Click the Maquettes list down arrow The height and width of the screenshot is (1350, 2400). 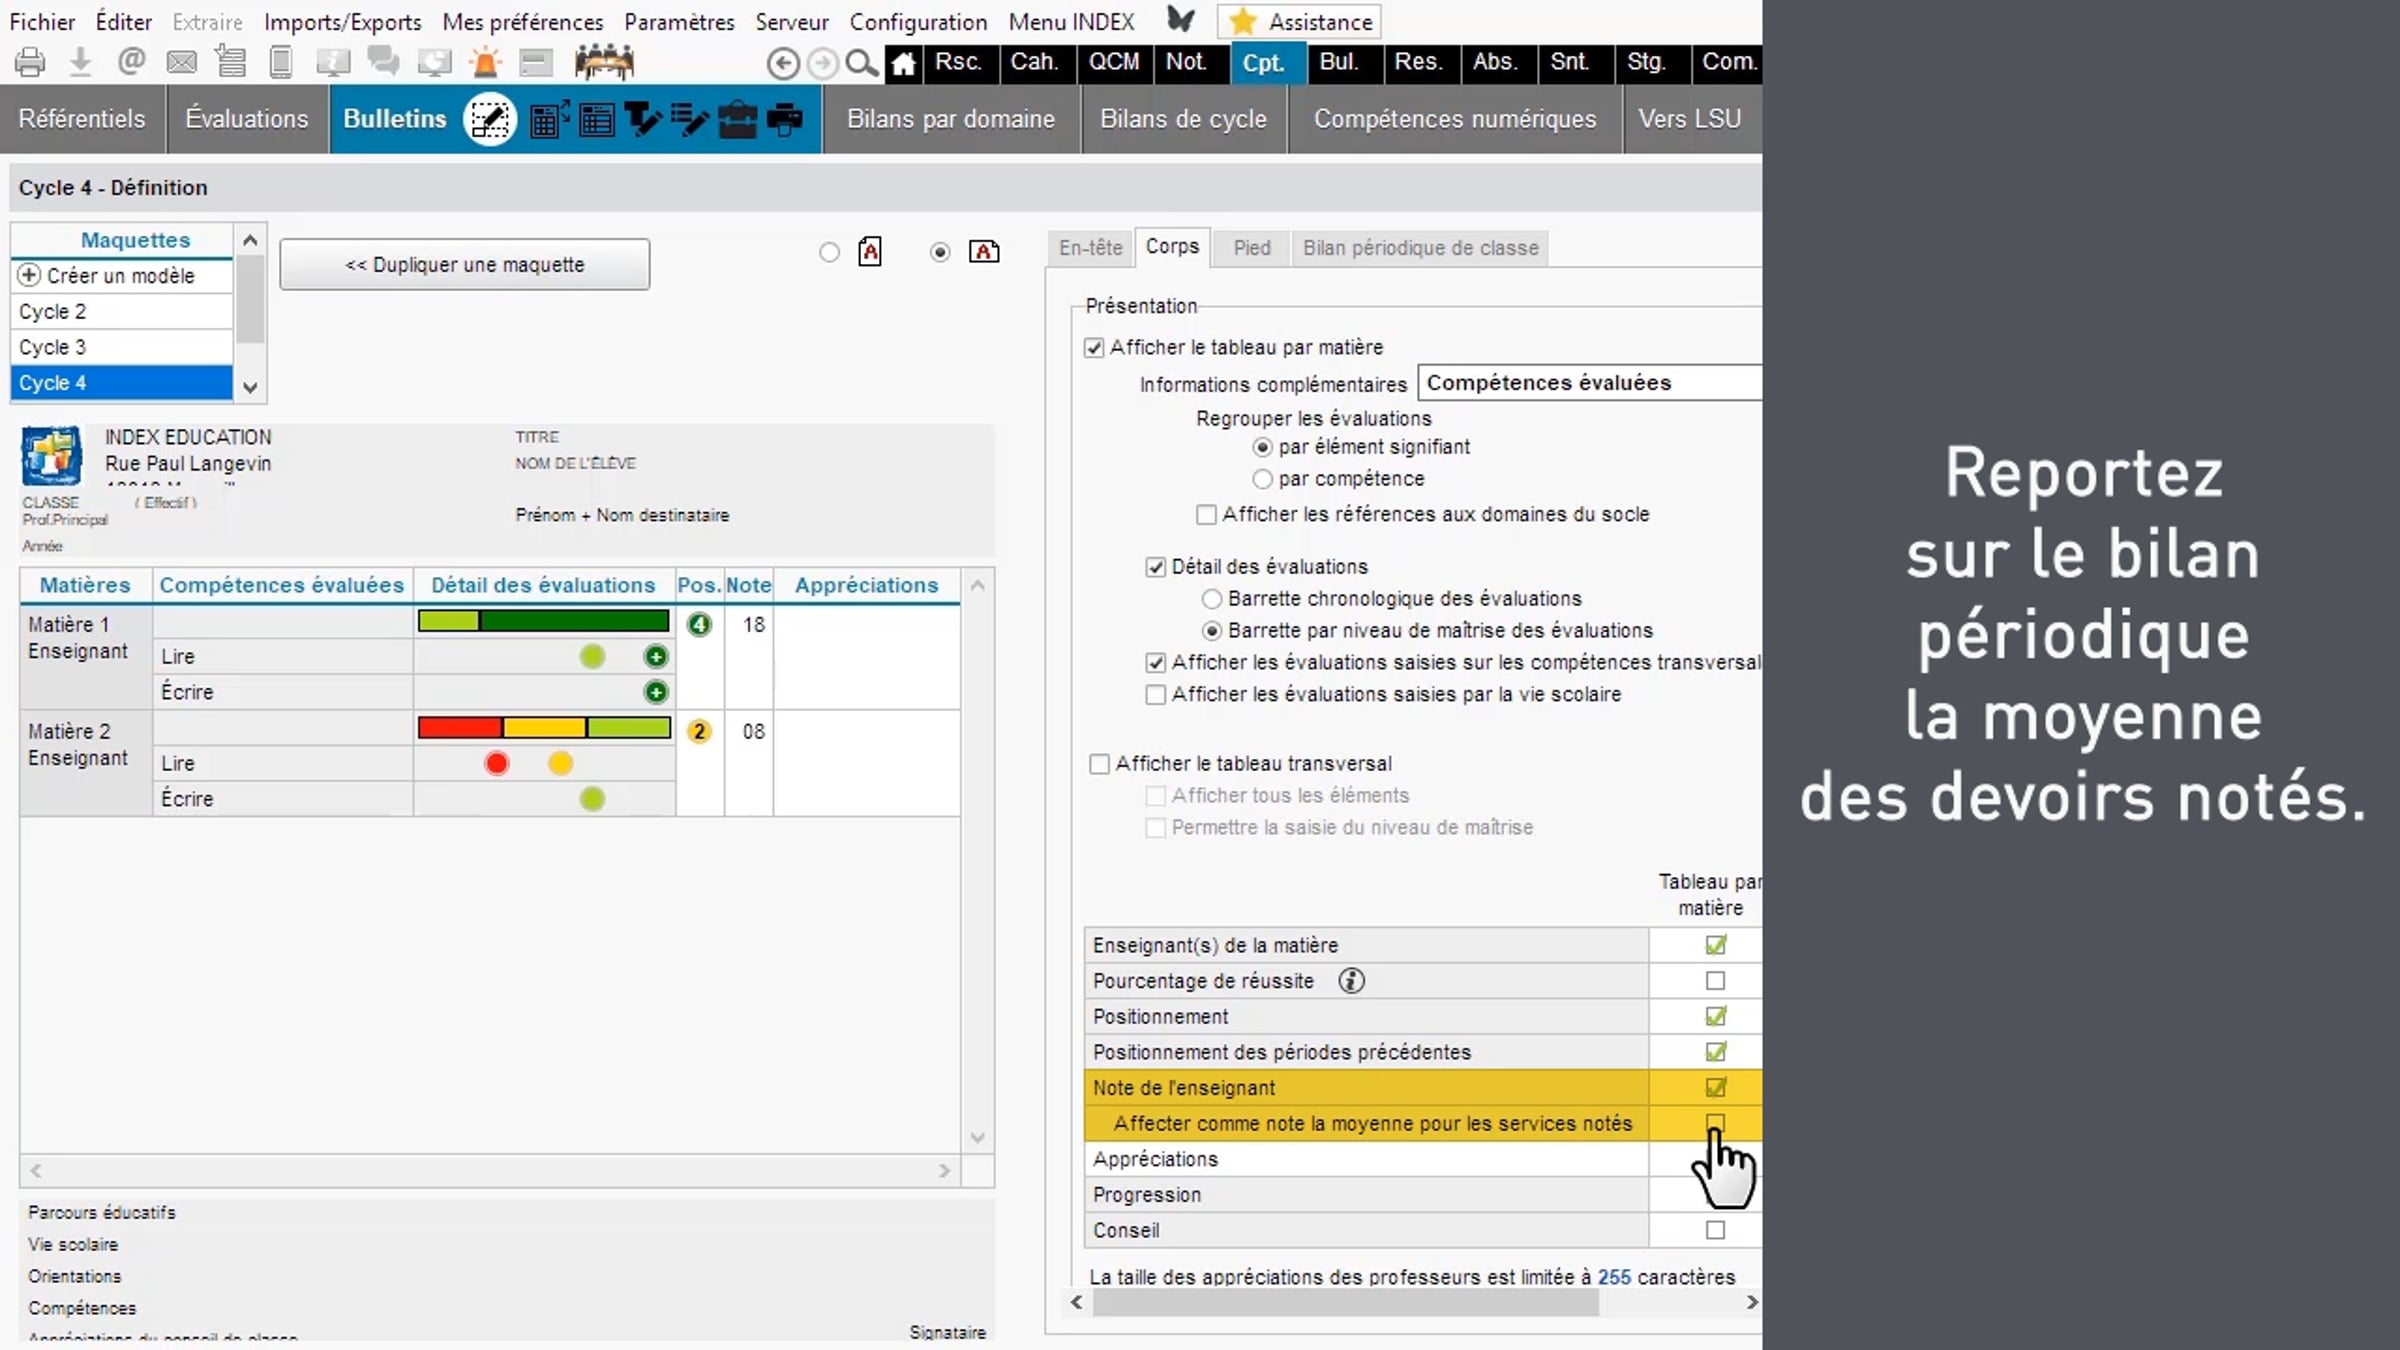[x=250, y=387]
